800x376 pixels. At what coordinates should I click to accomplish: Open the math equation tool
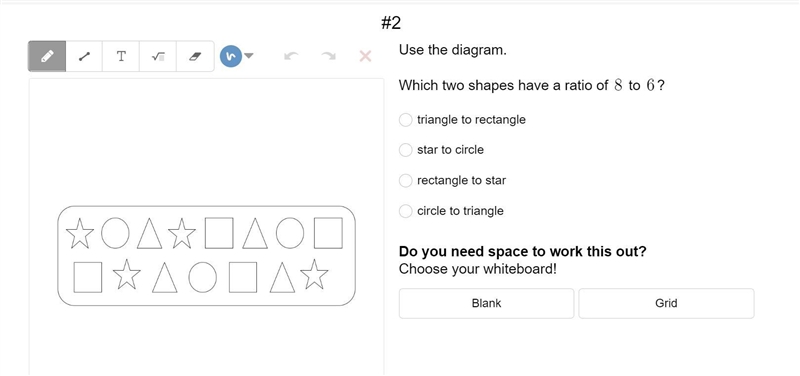158,56
